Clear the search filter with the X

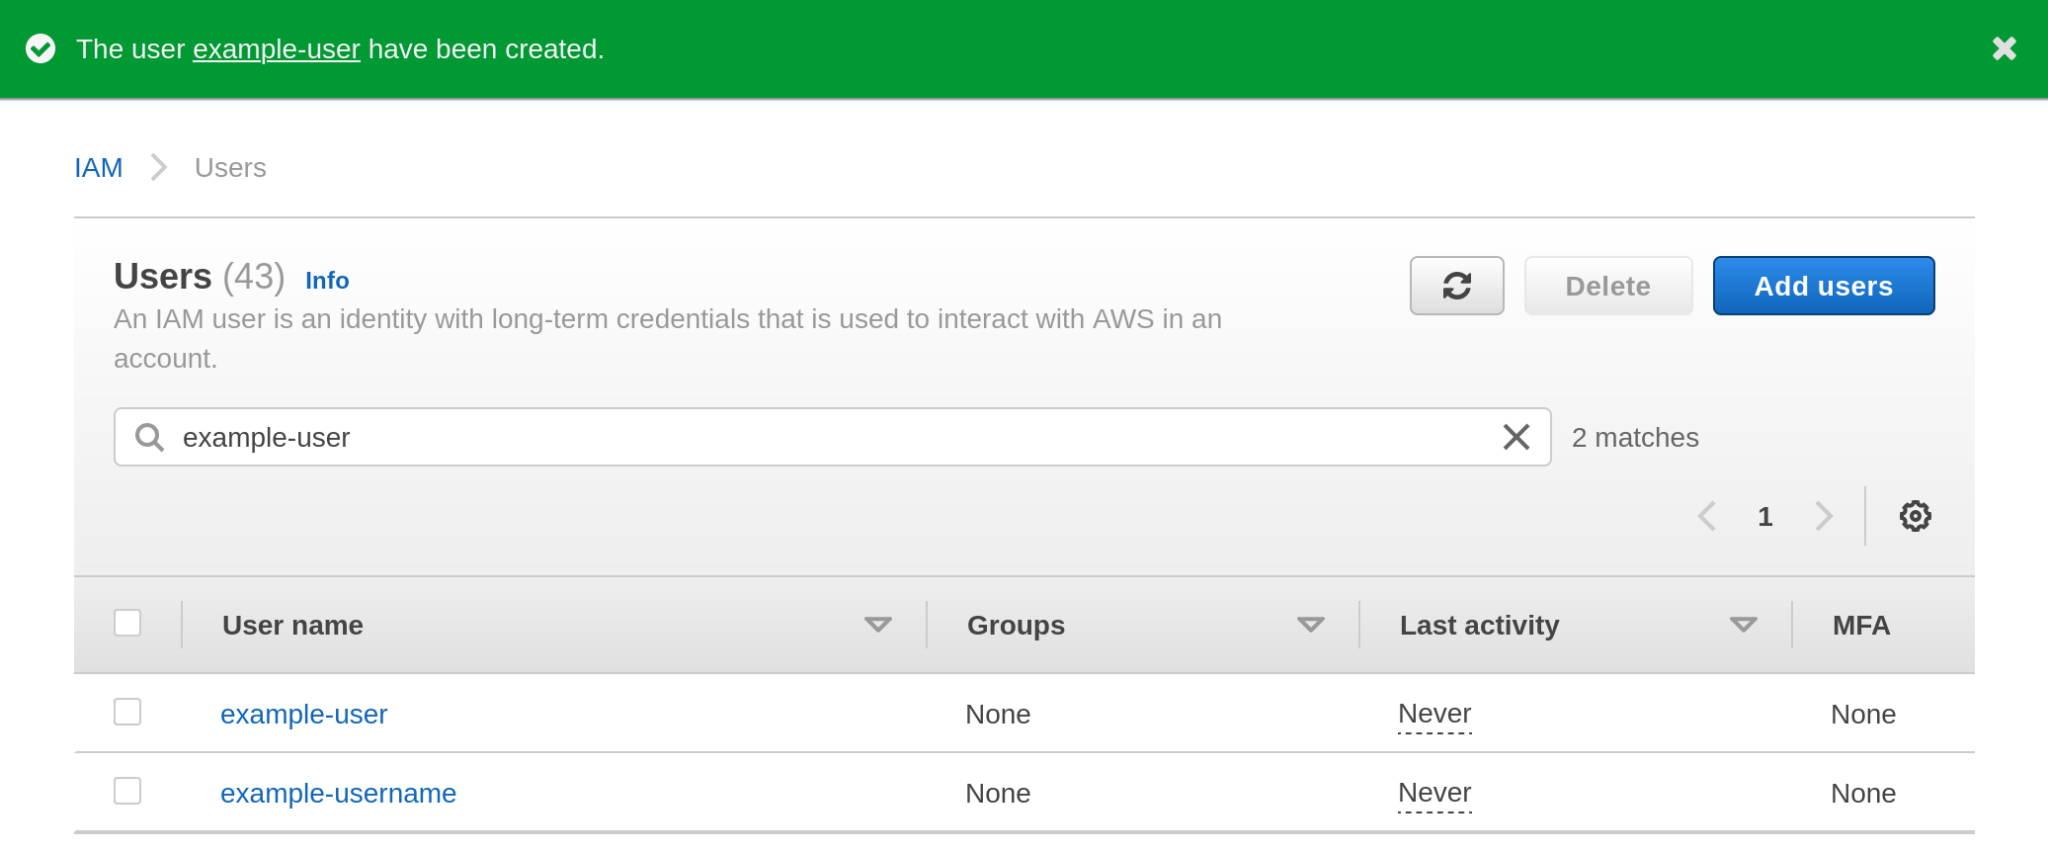point(1516,437)
